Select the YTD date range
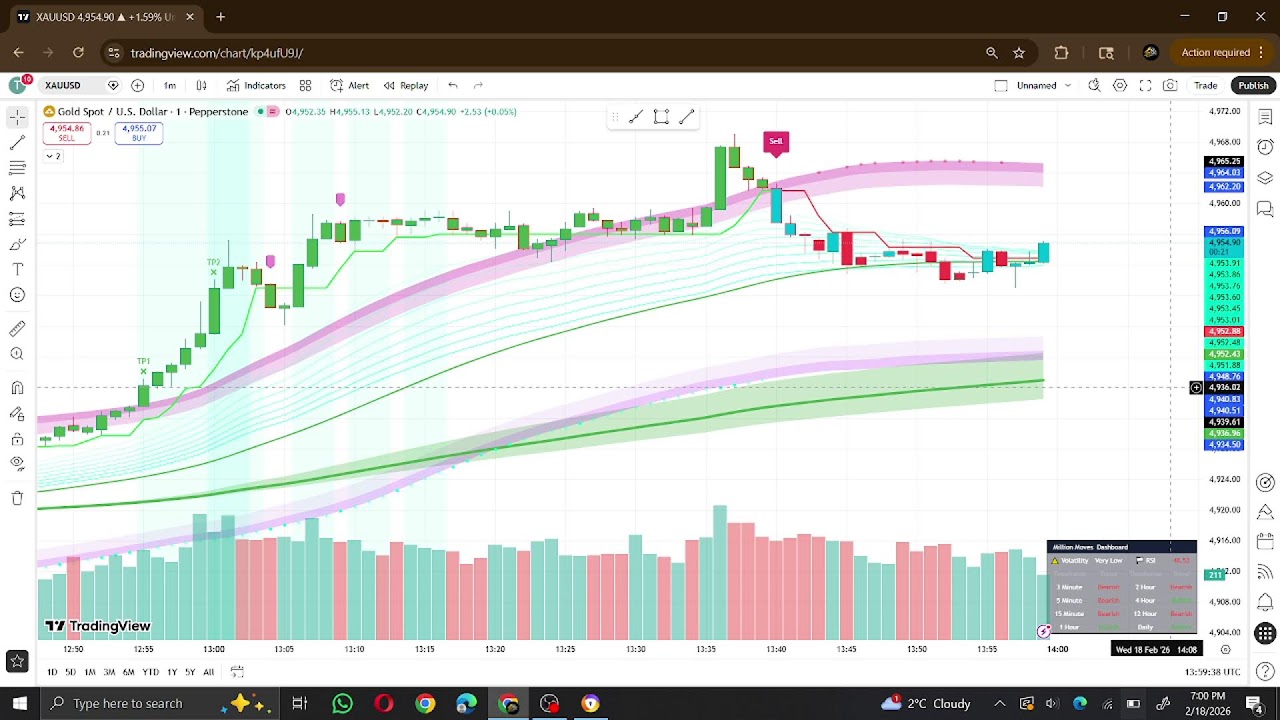 point(150,672)
